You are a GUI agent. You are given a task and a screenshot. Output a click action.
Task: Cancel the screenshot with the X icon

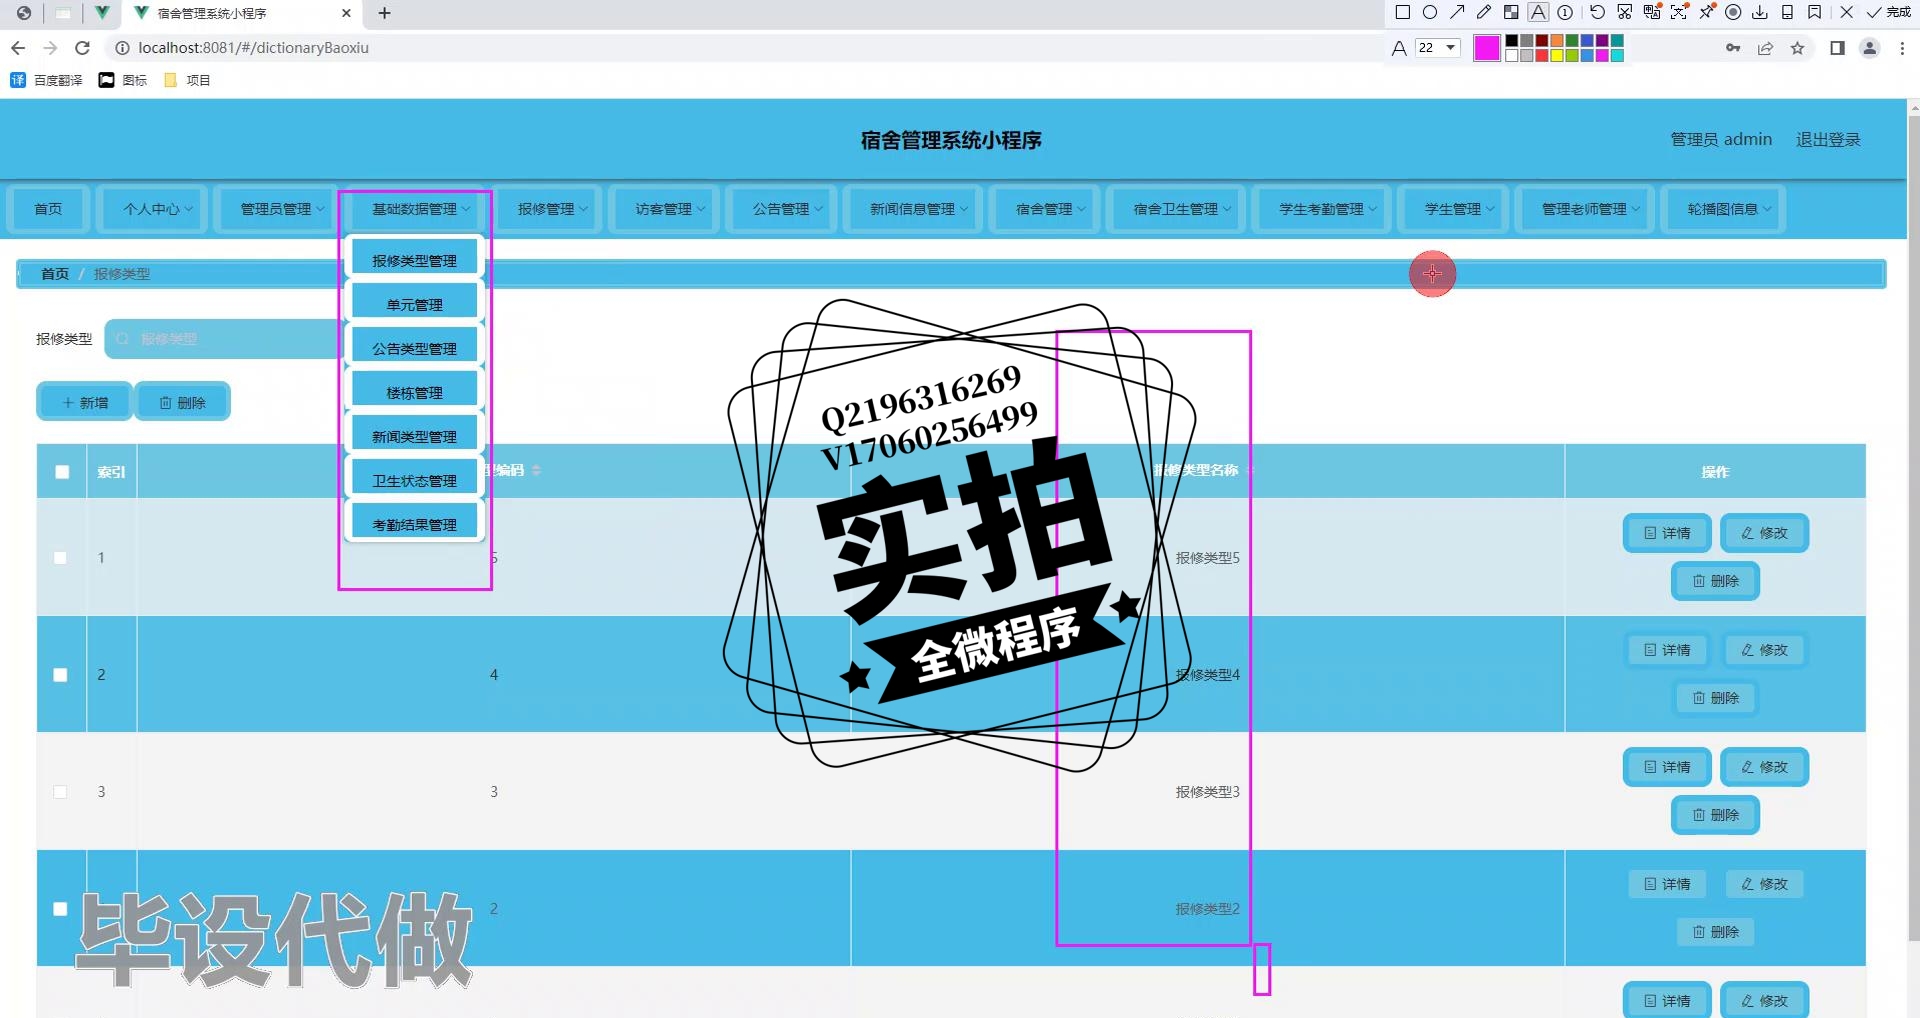(1847, 13)
